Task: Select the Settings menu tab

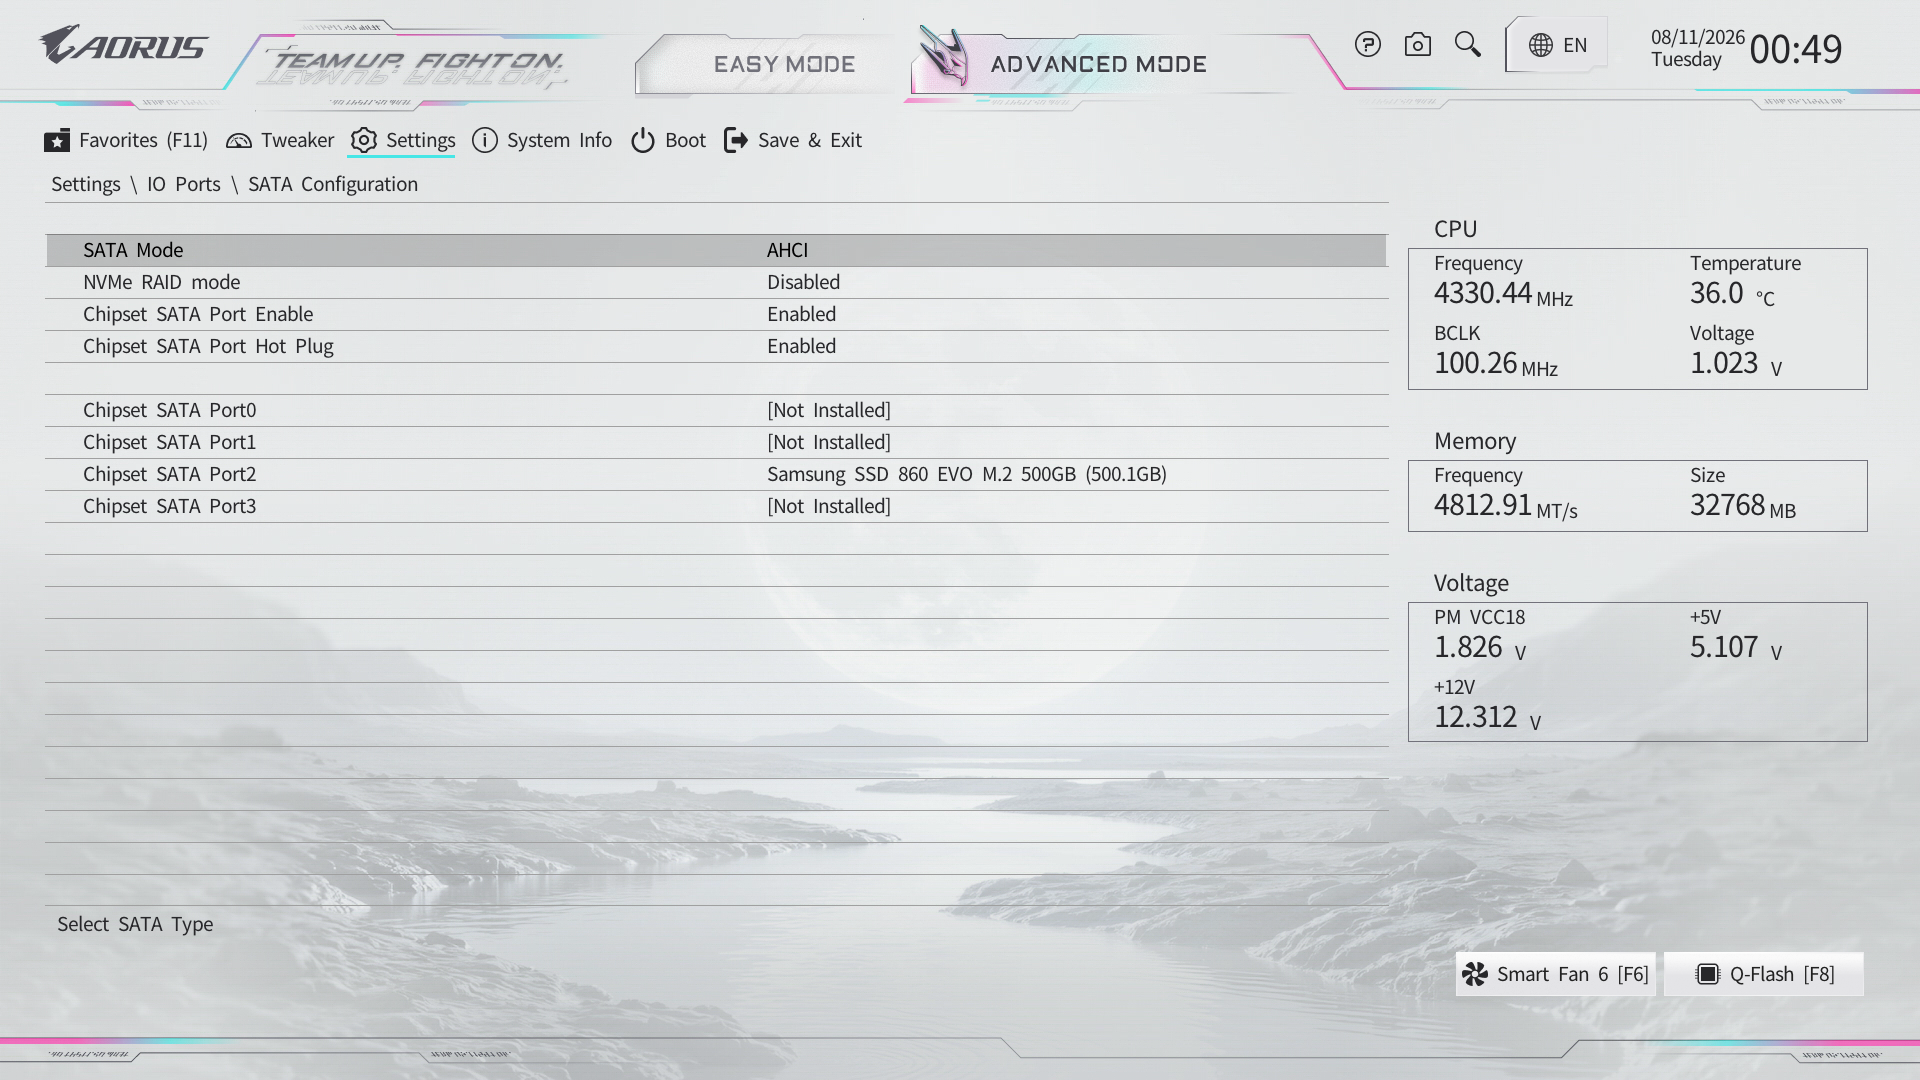Action: click(x=402, y=140)
